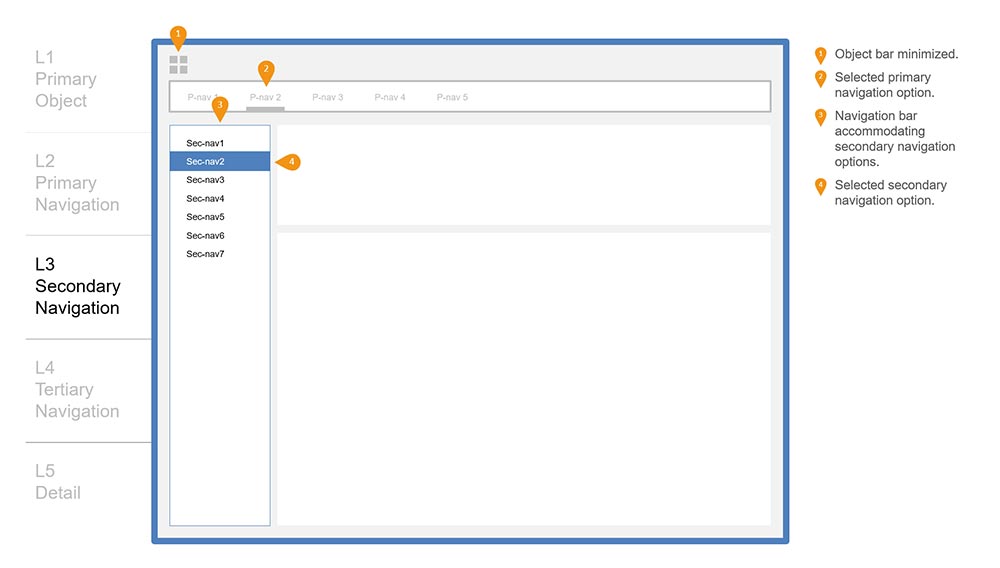Click legend marker beside 'Selected secondary navigation option'

coord(820,186)
